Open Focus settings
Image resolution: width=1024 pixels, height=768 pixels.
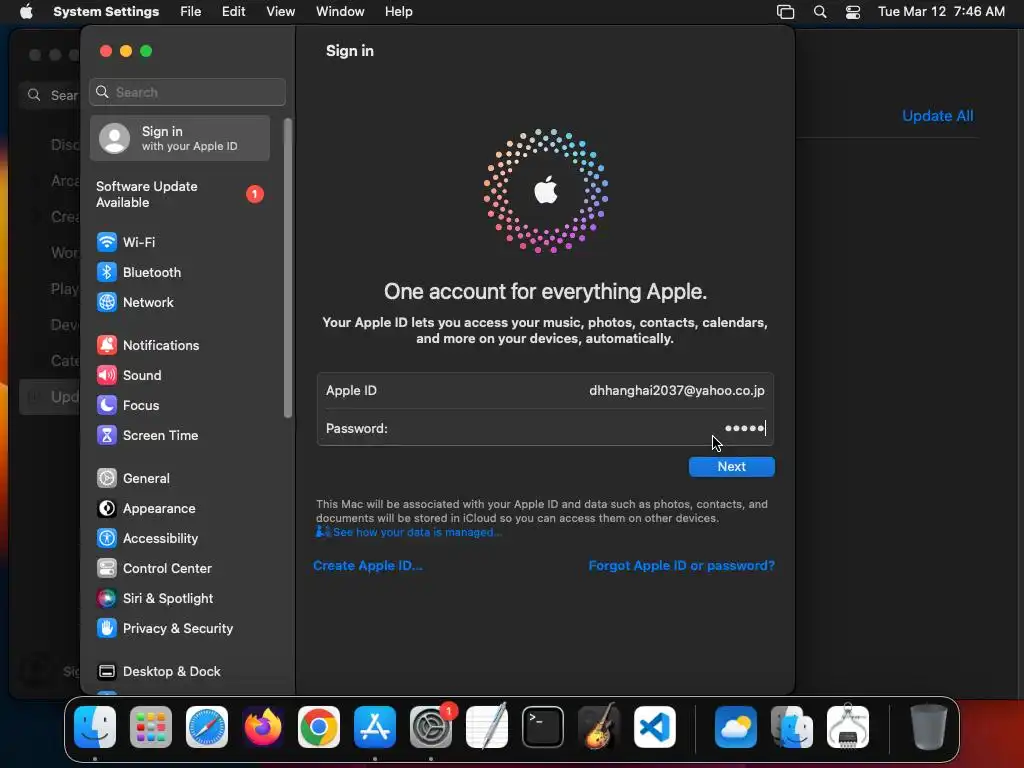128,406
